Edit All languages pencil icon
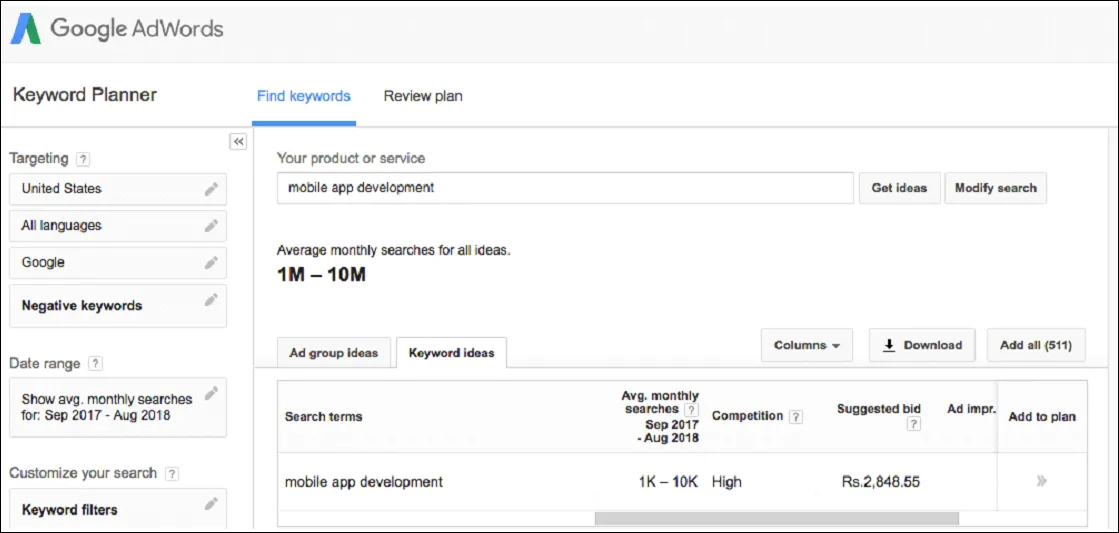This screenshot has width=1119, height=533. tap(211, 225)
